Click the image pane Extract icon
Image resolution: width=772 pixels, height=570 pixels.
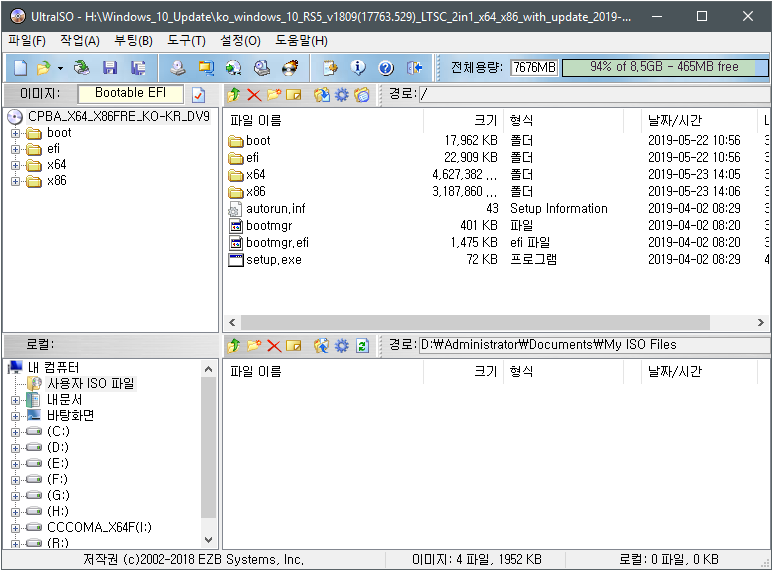[x=322, y=95]
